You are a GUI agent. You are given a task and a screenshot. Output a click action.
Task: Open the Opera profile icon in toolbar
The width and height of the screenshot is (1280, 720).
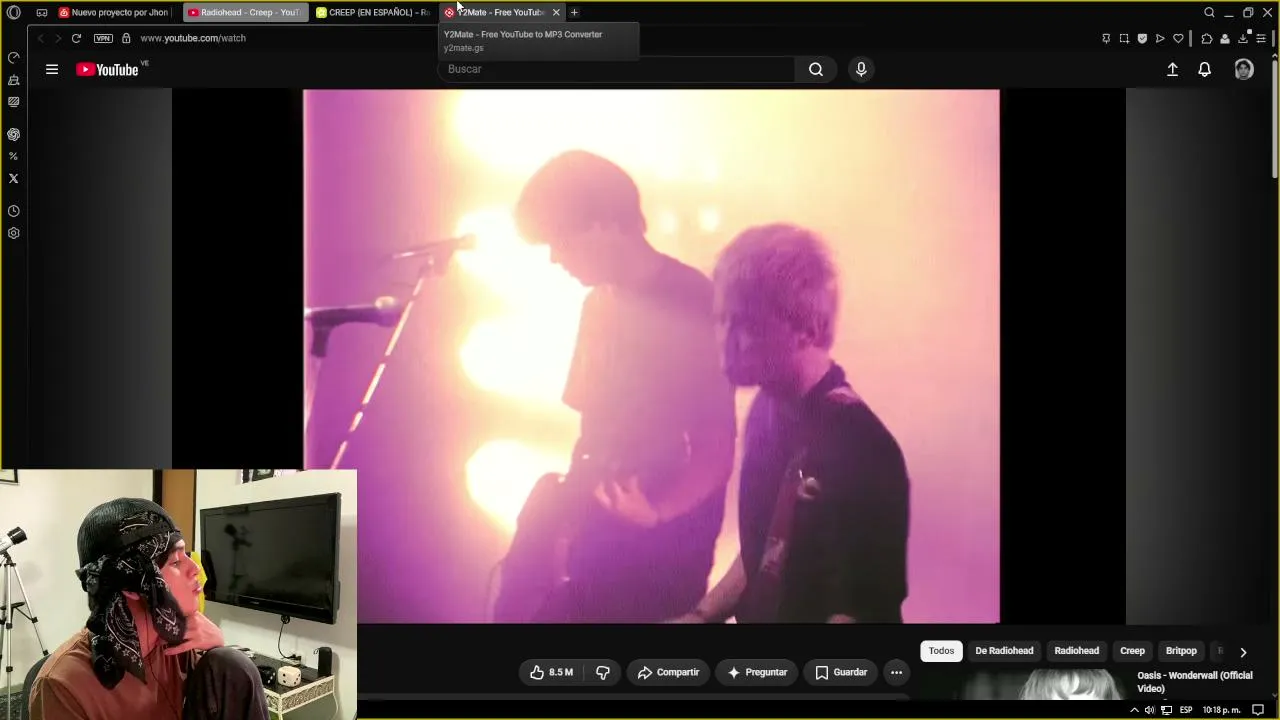[1225, 38]
